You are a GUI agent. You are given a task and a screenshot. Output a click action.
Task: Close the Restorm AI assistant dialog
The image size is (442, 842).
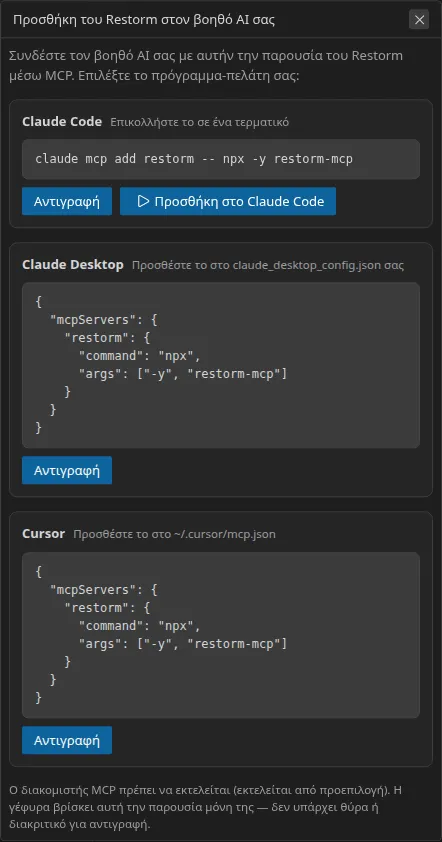pos(419,20)
